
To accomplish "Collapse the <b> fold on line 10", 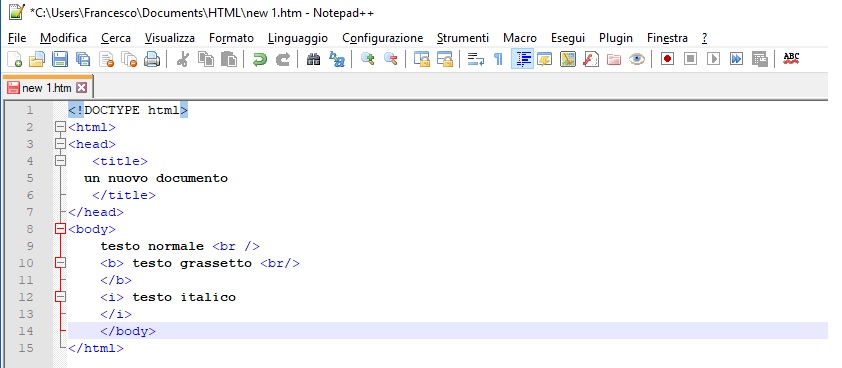I will [x=60, y=263].
